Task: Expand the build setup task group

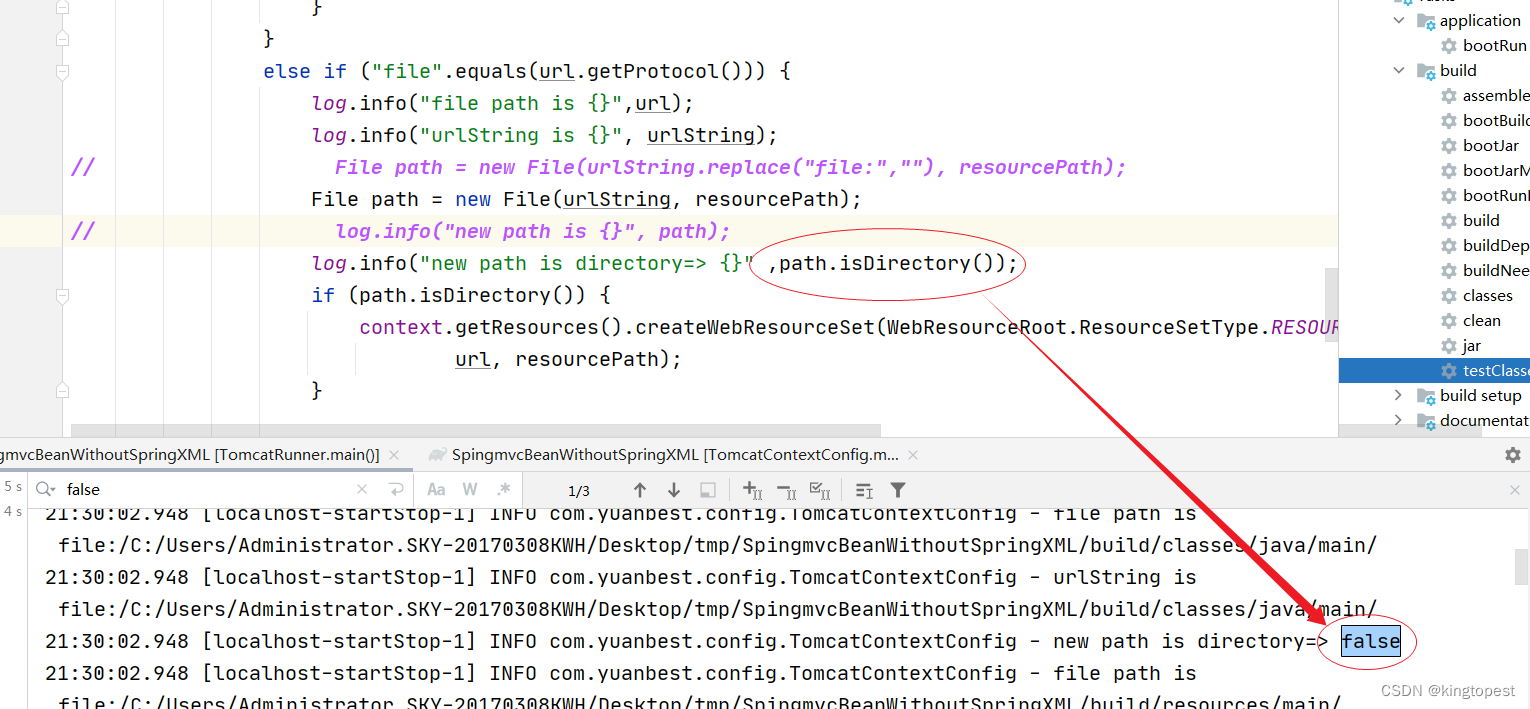Action: pyautogui.click(x=1398, y=395)
